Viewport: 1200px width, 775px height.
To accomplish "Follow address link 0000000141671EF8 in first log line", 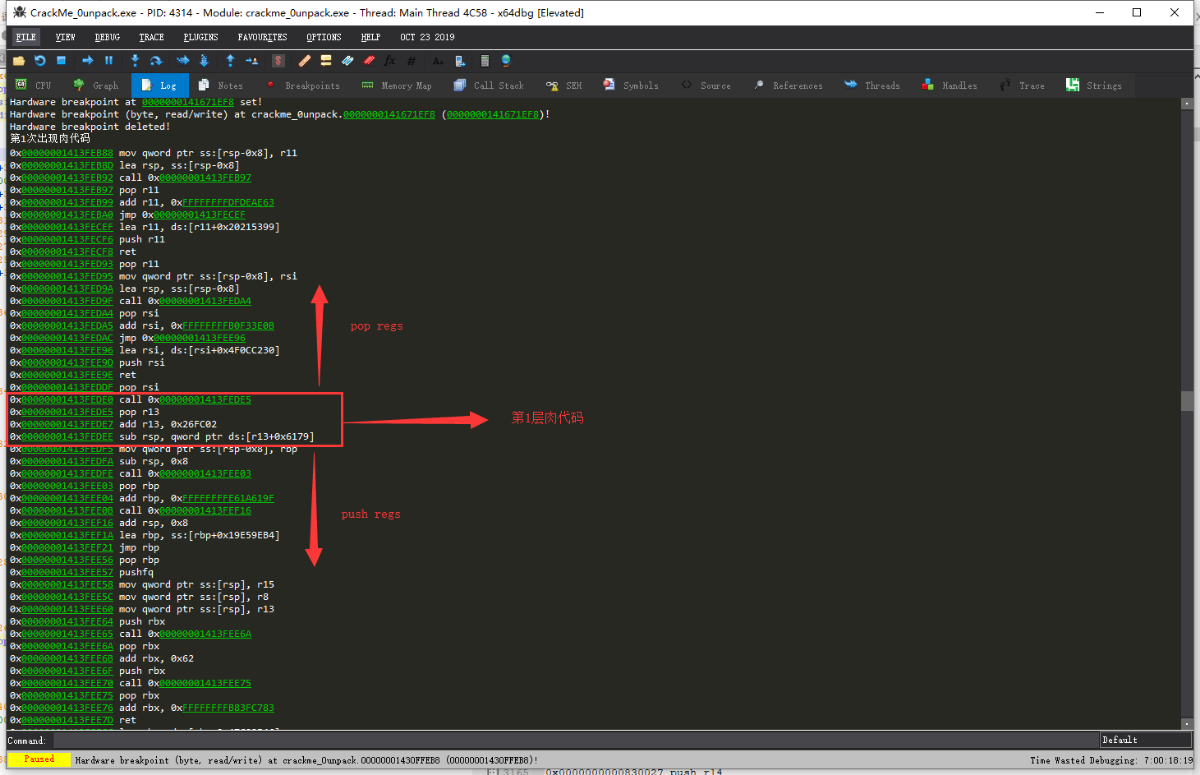I will [187, 102].
